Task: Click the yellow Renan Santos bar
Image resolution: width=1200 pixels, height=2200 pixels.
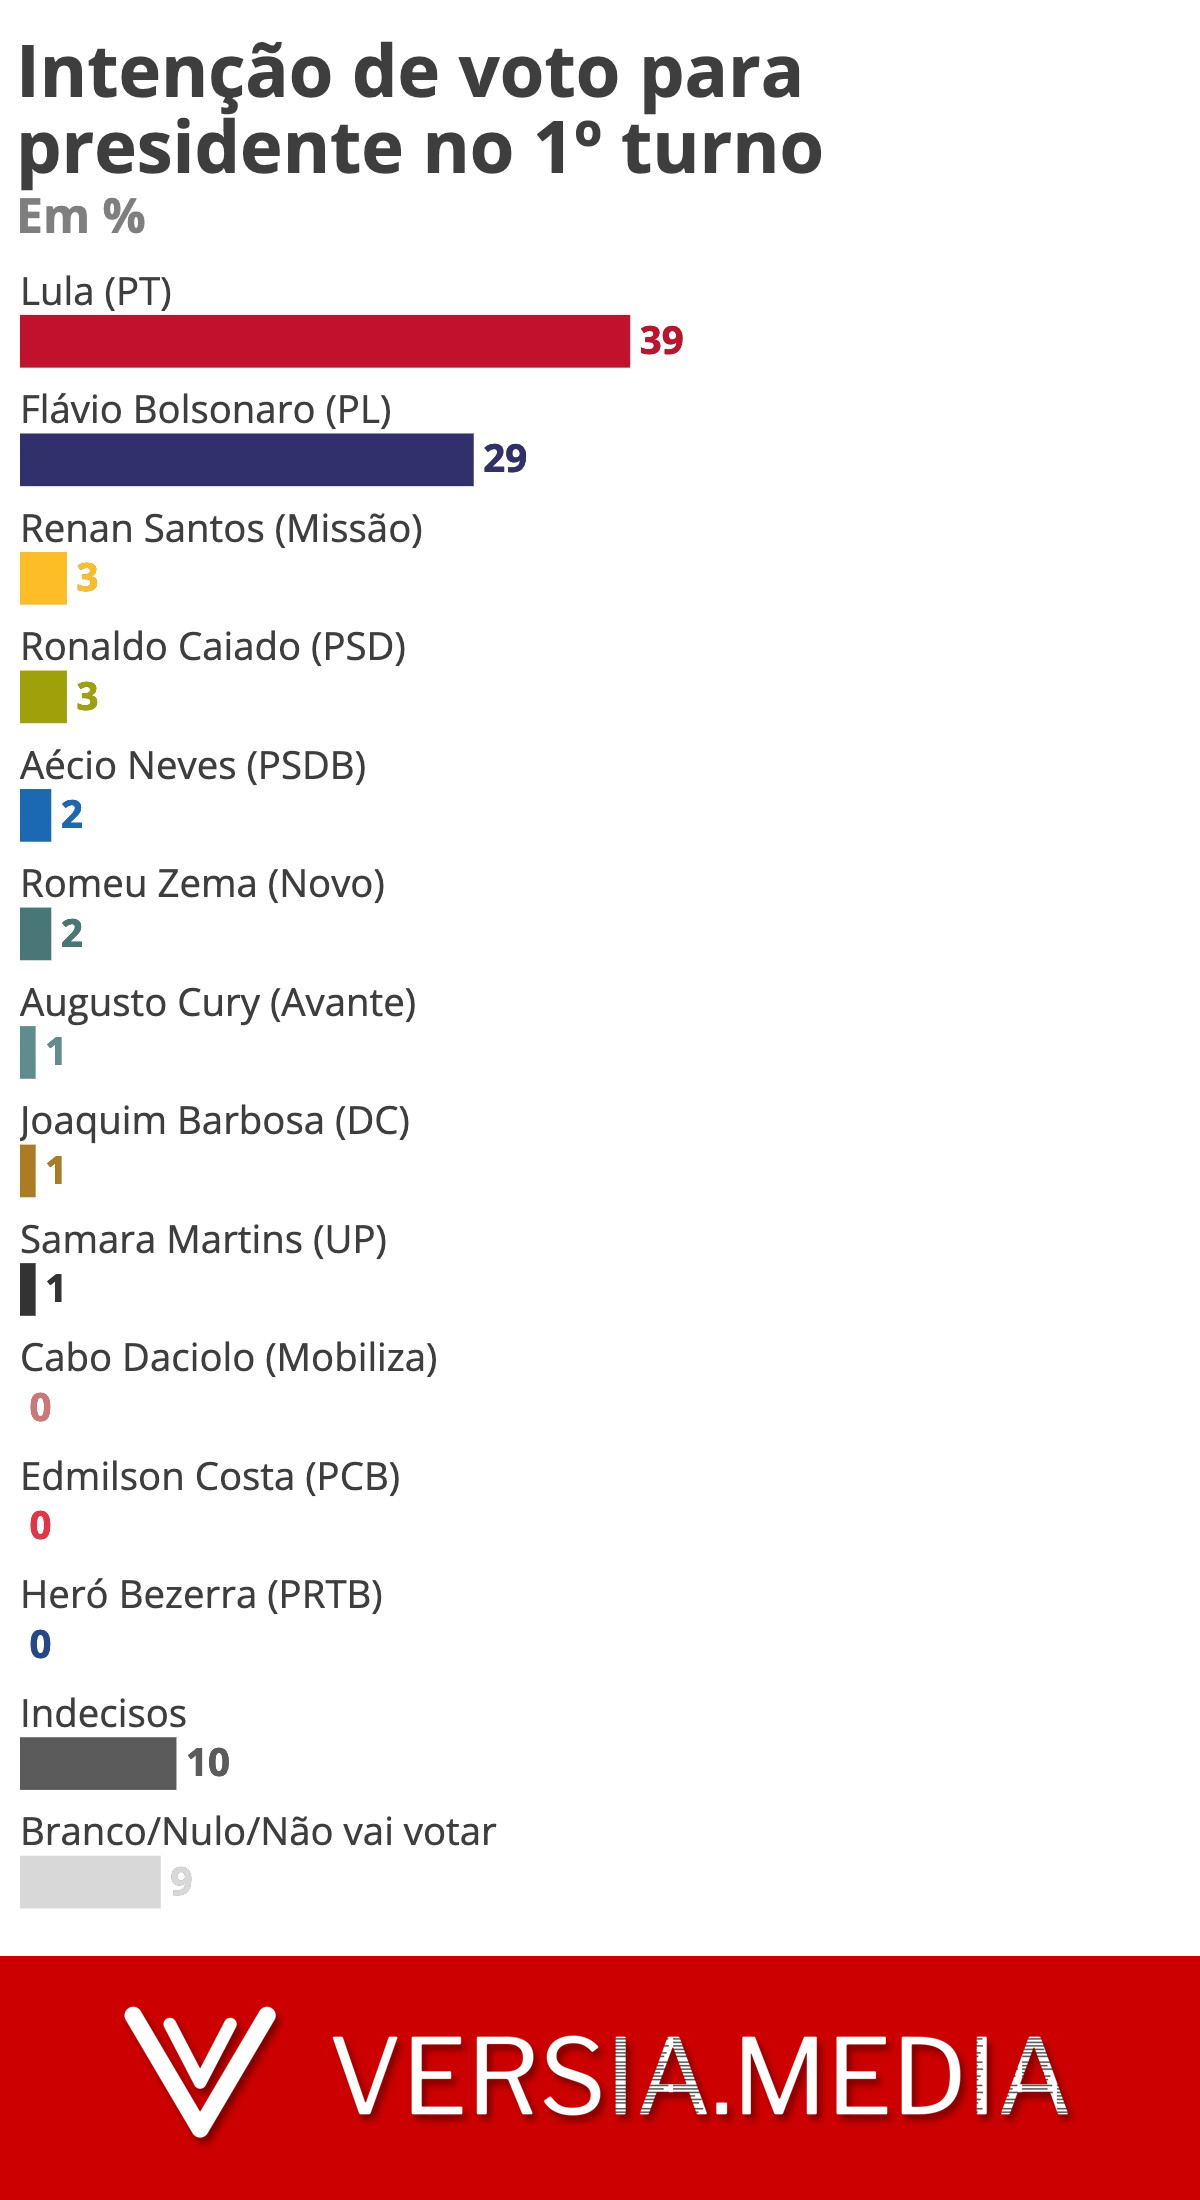Action: coord(43,578)
